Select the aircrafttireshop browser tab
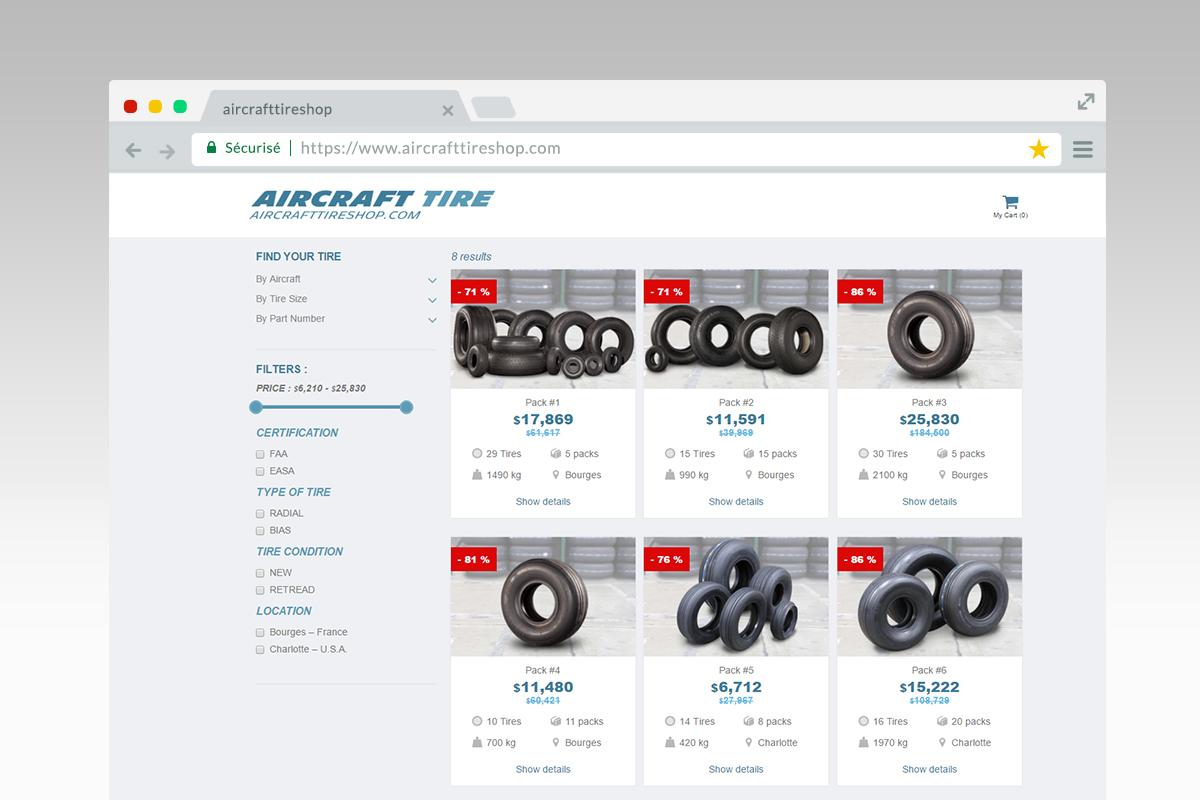 (333, 108)
